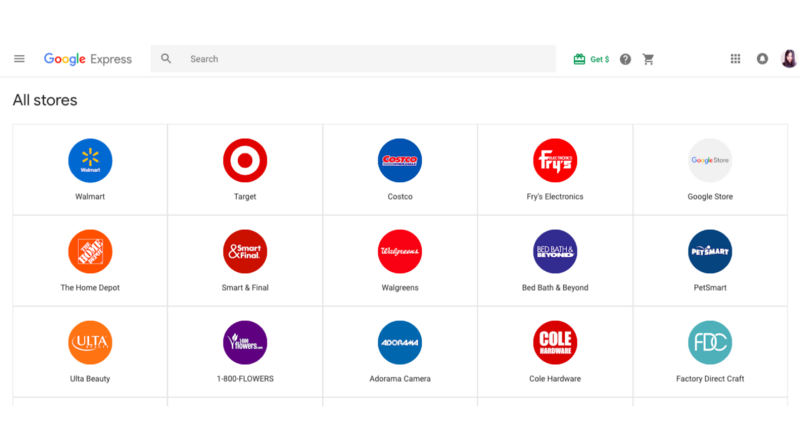This screenshot has height=447, width=800.
Task: Select the Adorama Camera text label
Action: click(x=400, y=379)
